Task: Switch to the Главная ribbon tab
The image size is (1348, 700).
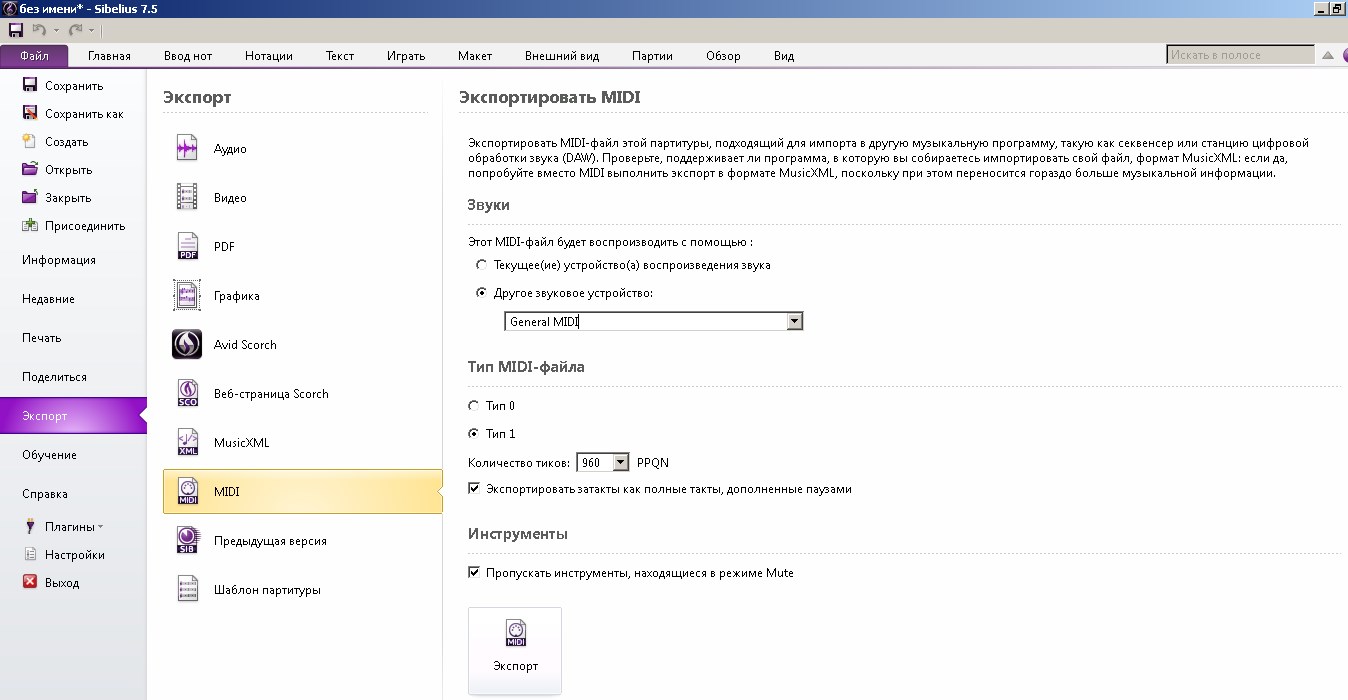Action: pyautogui.click(x=109, y=56)
